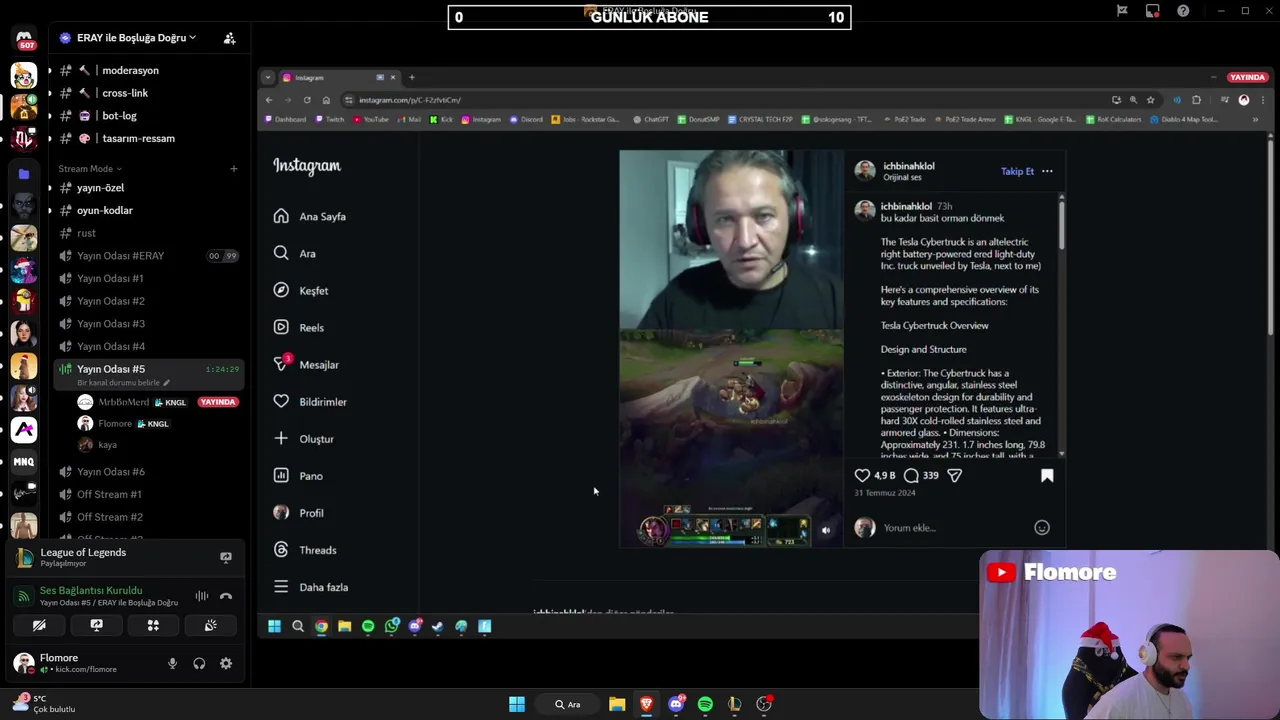This screenshot has width=1280, height=720.
Task: Click the Instagram logo
Action: (307, 166)
